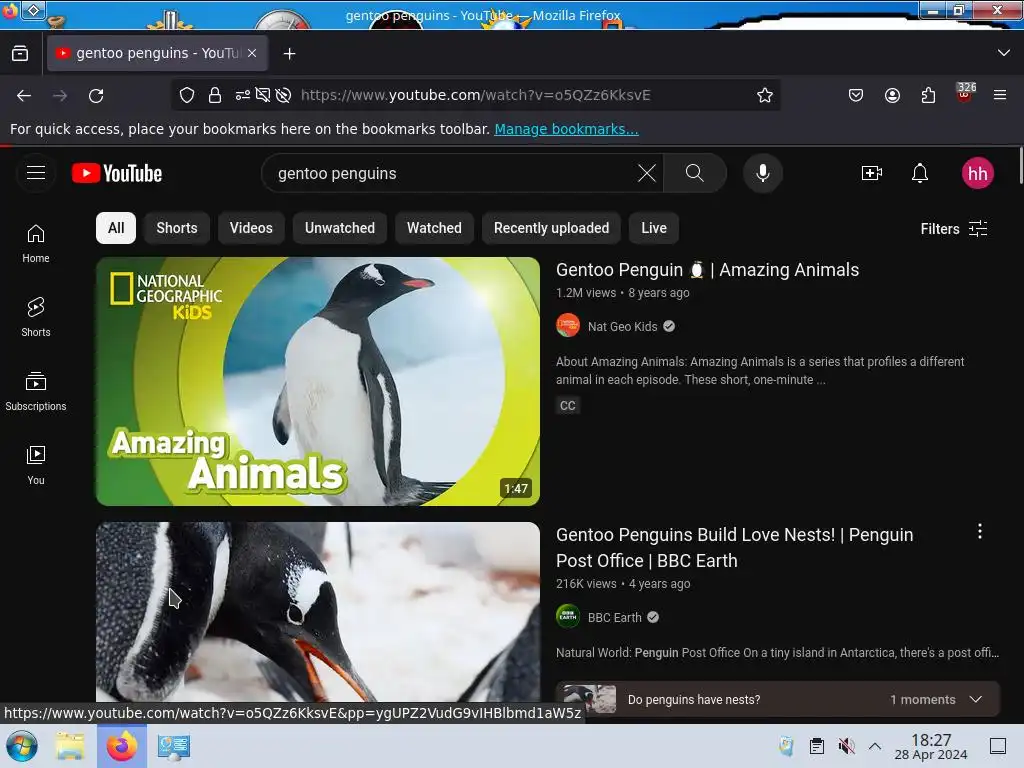Close the gentoo penguins tab
Screen dimensions: 1024x768
(252, 53)
